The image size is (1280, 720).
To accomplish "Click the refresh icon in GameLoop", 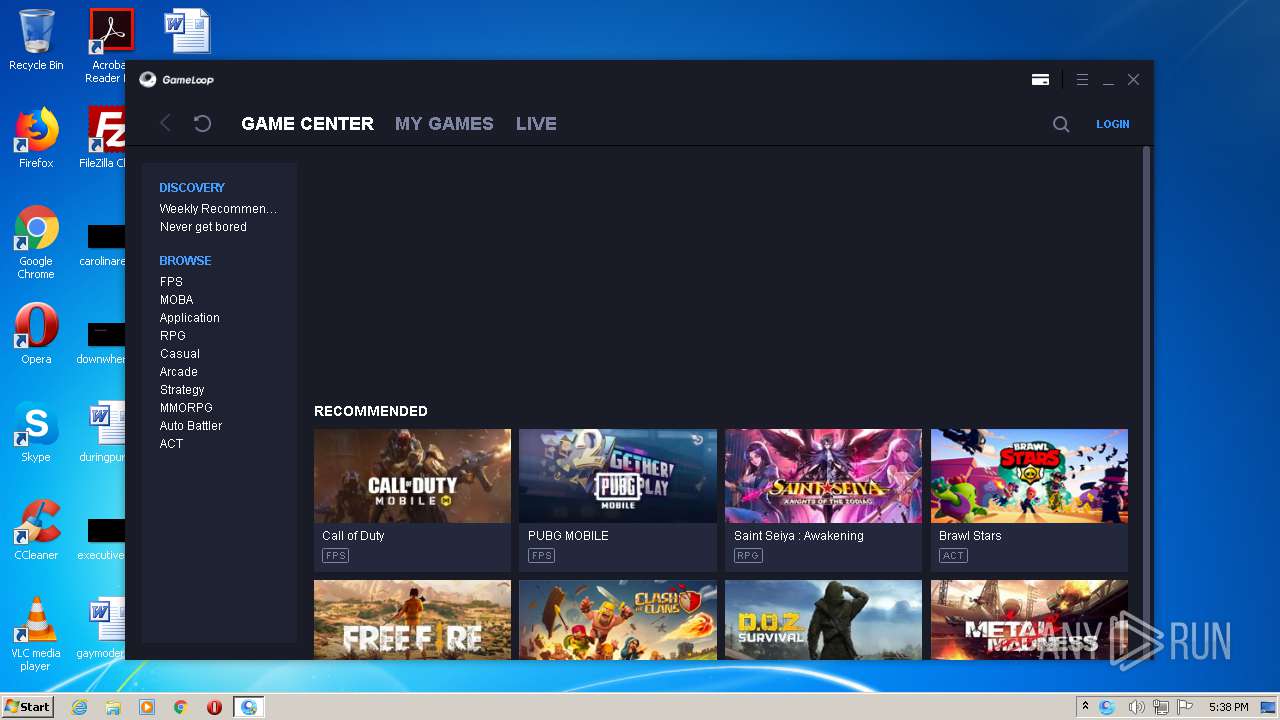I will (202, 123).
